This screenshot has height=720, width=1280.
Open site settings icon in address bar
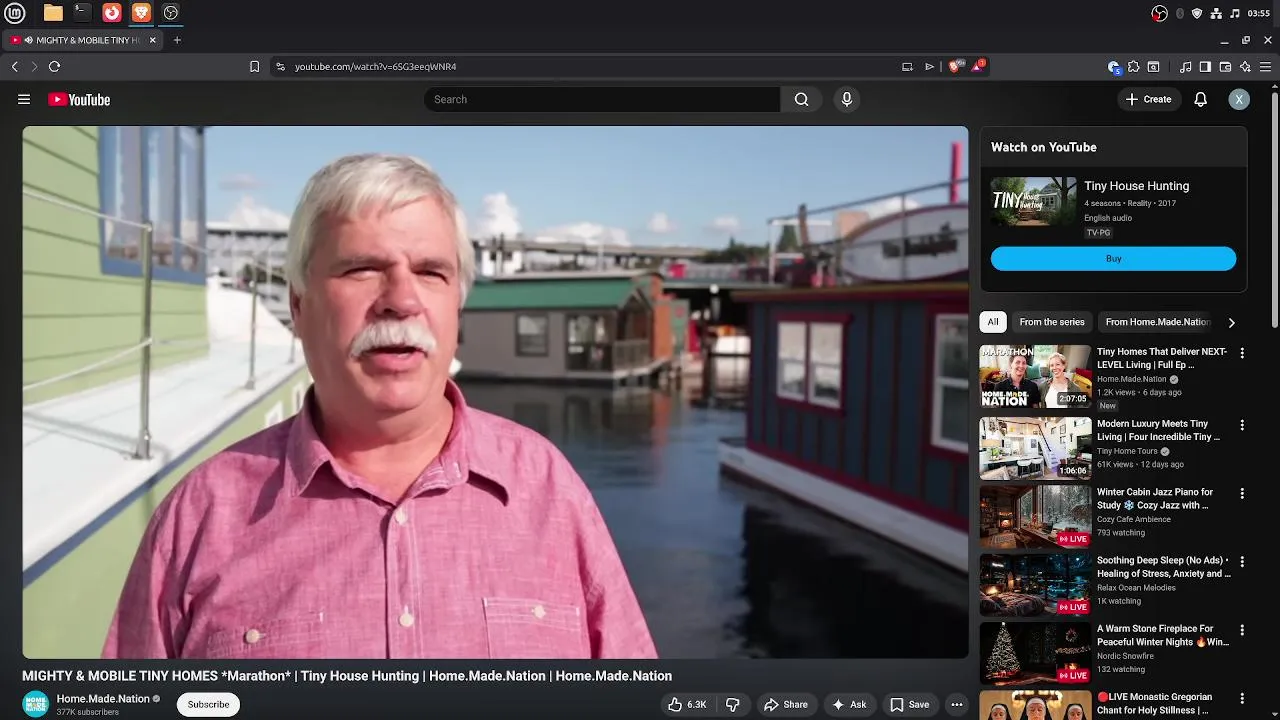coord(280,66)
